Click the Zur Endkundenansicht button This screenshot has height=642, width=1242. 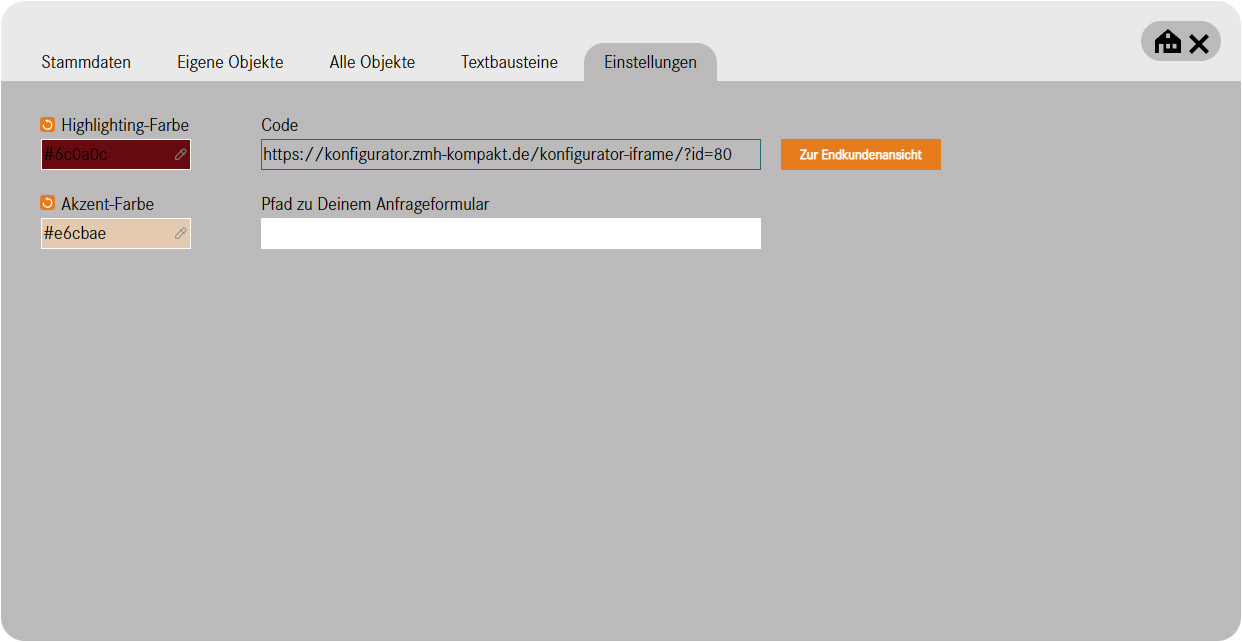(861, 155)
